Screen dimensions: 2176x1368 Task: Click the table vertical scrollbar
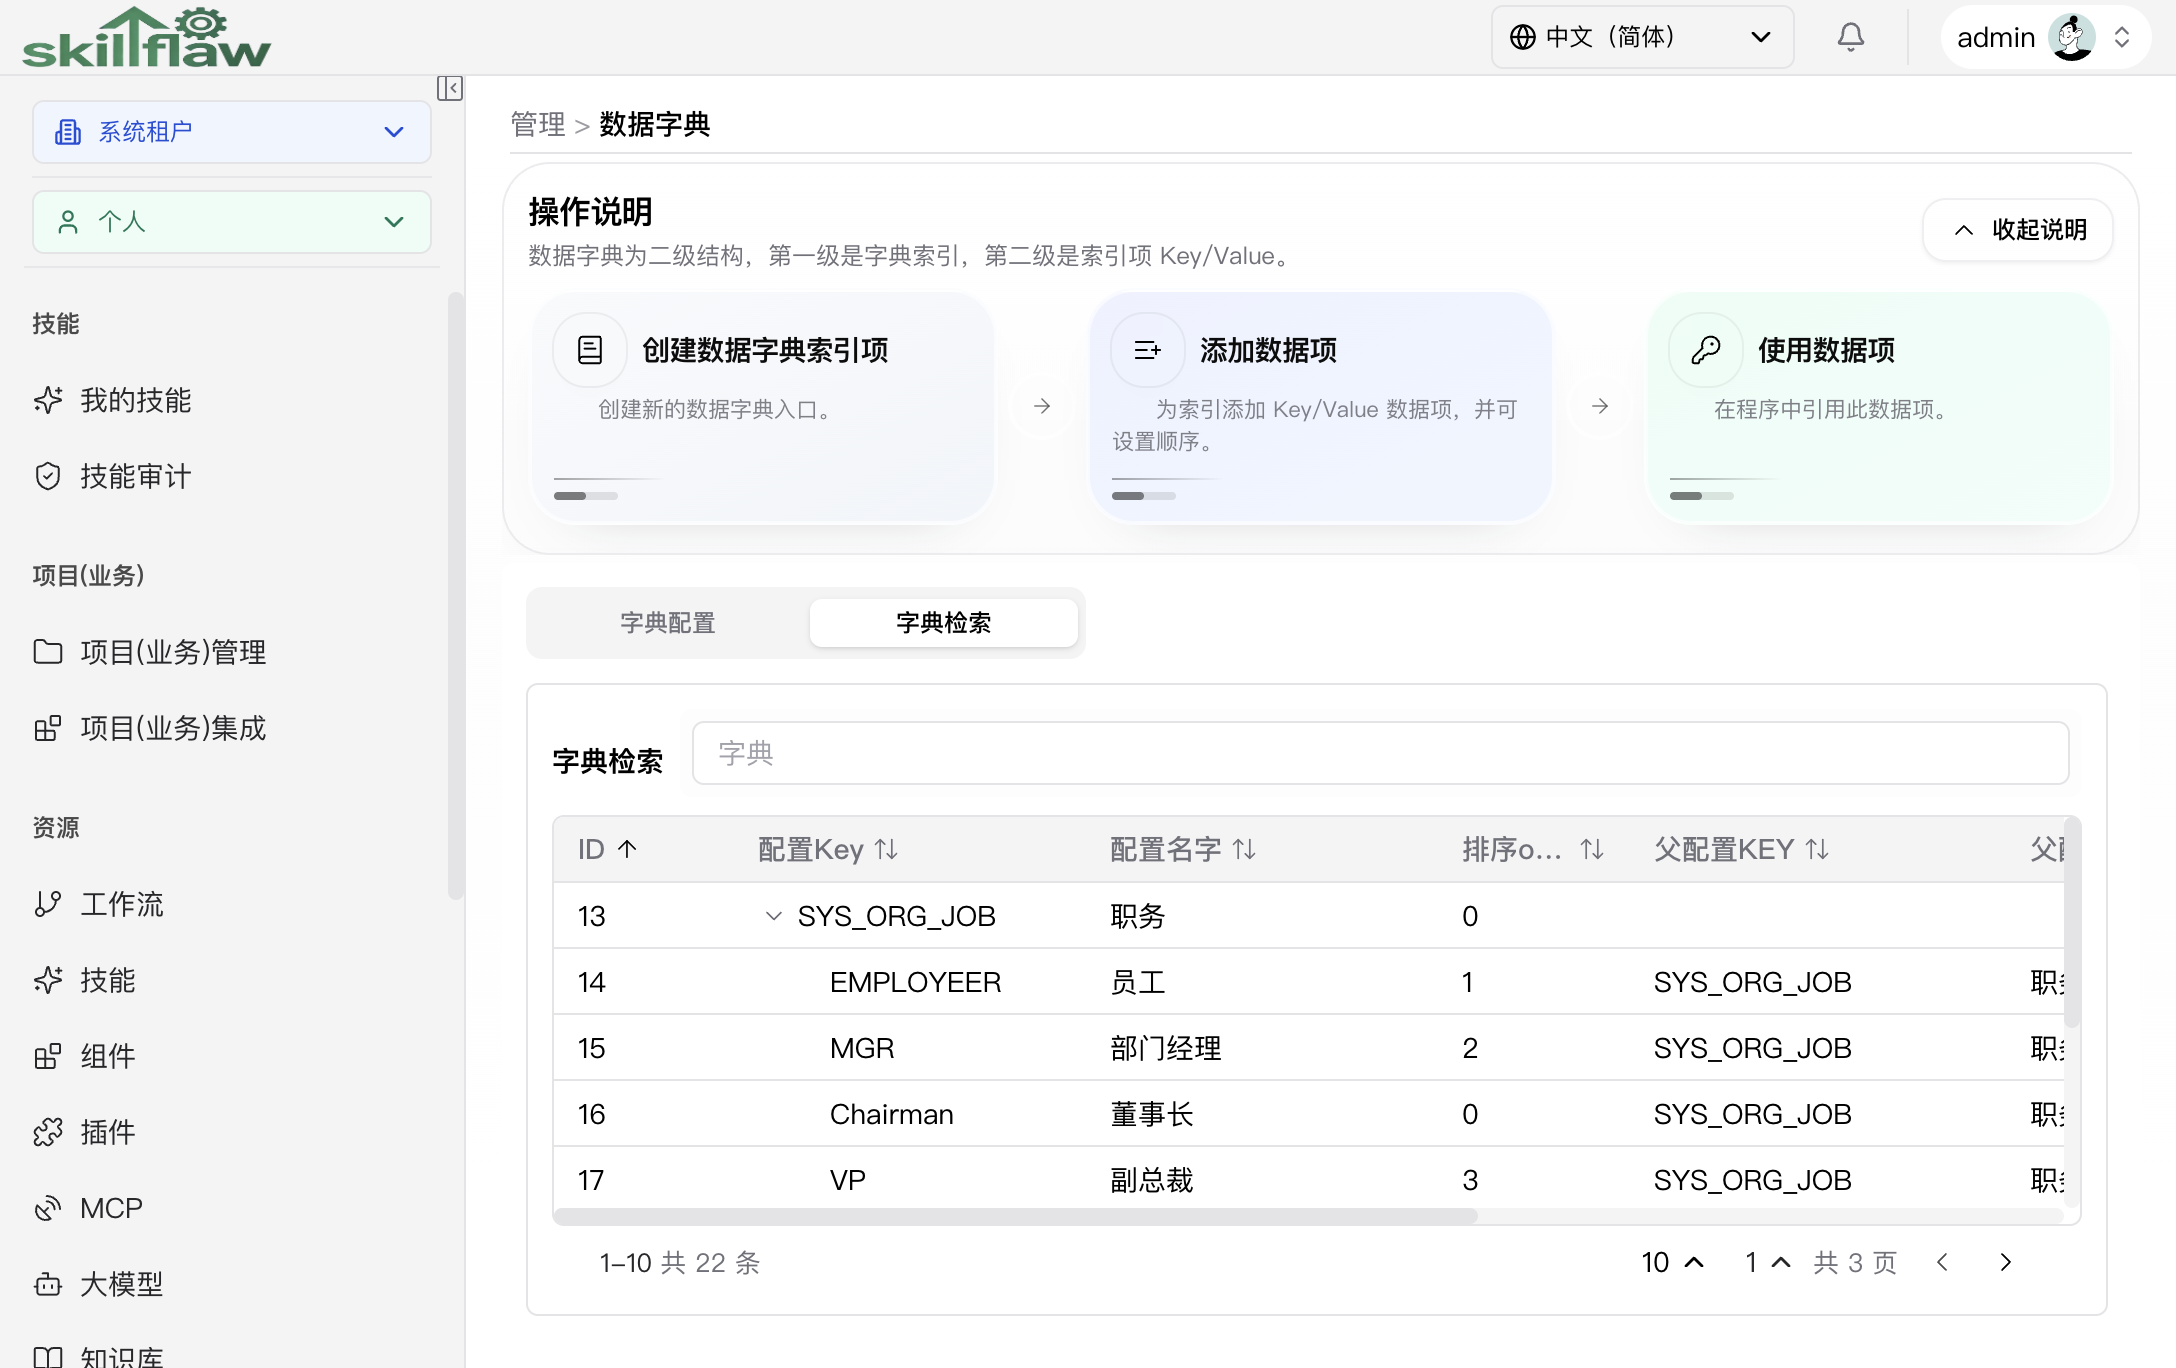point(2072,922)
